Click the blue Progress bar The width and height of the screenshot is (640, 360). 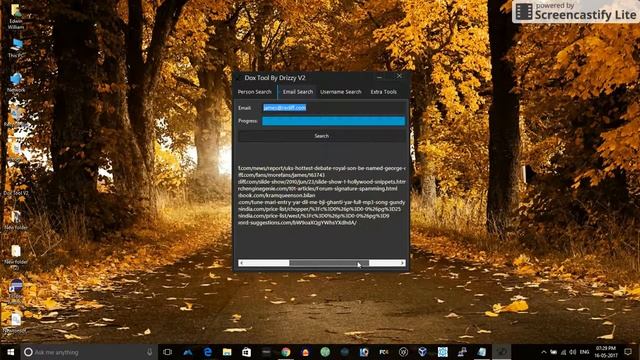(x=333, y=121)
